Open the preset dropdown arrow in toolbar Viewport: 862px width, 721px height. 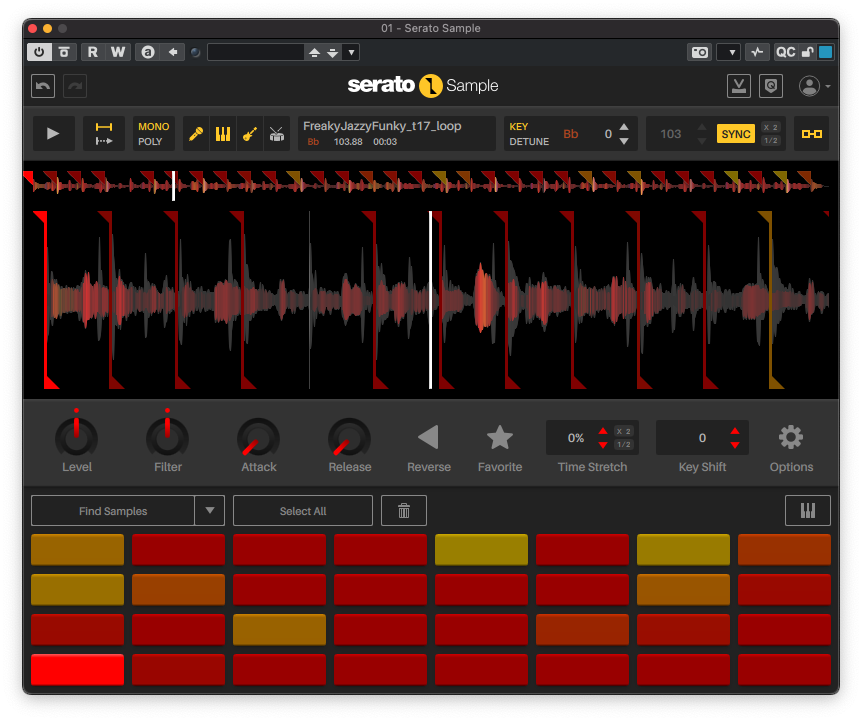[x=351, y=52]
